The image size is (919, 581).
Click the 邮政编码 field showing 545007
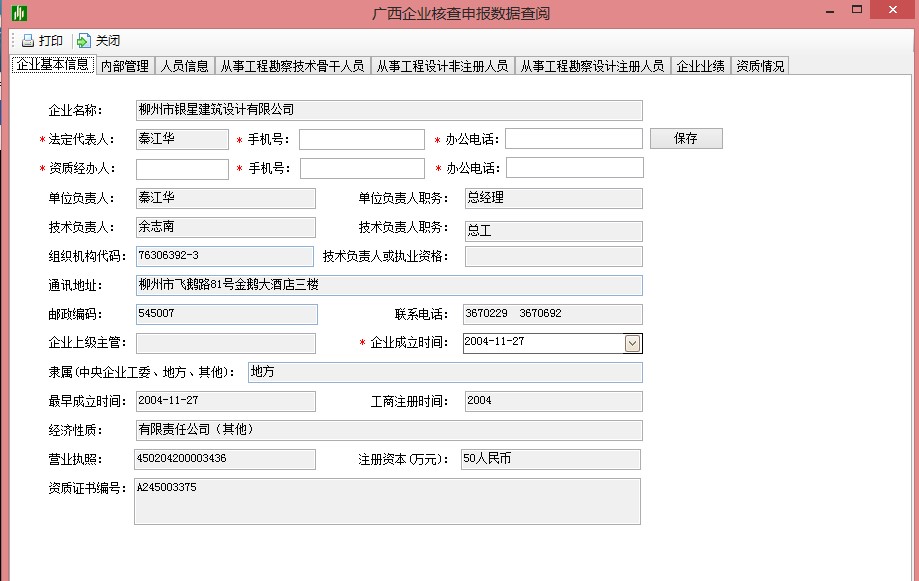[x=226, y=315]
